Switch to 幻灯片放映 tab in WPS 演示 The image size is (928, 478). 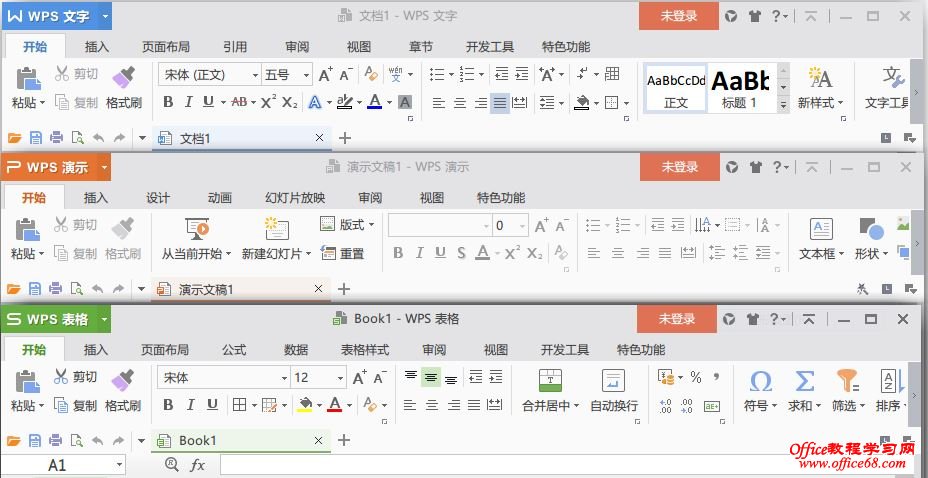tap(295, 198)
